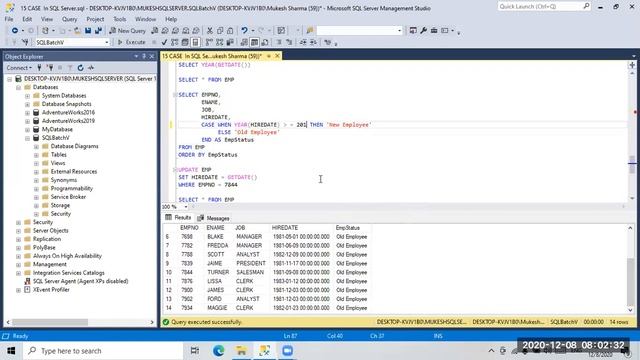Click the HIREDATE column header in results
This screenshot has height=360, width=640.
point(285,228)
